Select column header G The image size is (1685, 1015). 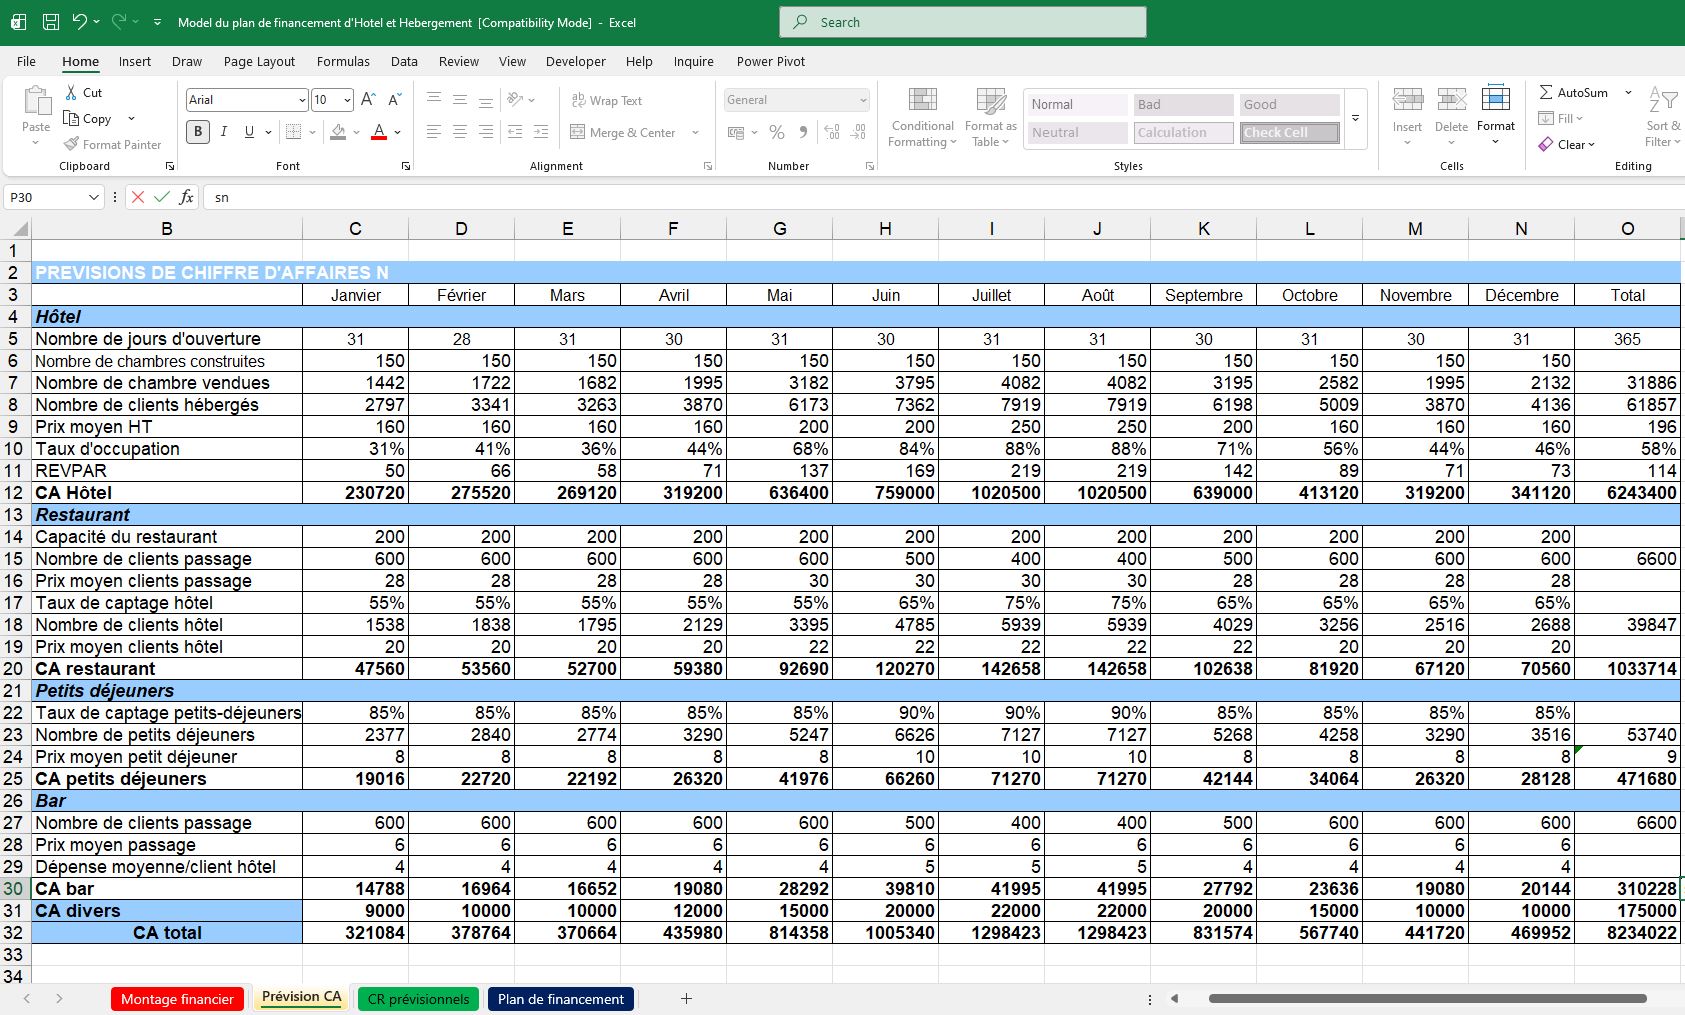(779, 229)
